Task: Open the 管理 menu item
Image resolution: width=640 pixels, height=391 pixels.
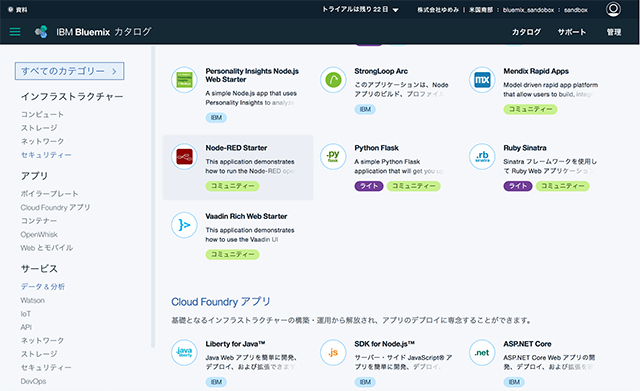Action: tap(613, 32)
